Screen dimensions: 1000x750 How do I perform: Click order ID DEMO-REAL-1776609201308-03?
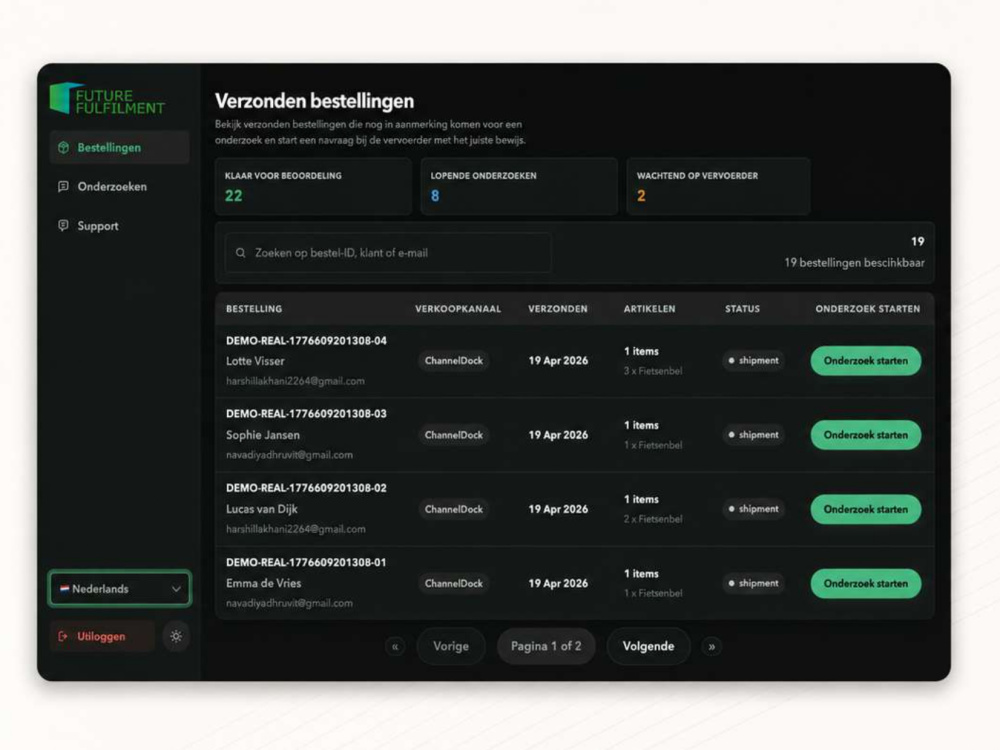point(306,414)
